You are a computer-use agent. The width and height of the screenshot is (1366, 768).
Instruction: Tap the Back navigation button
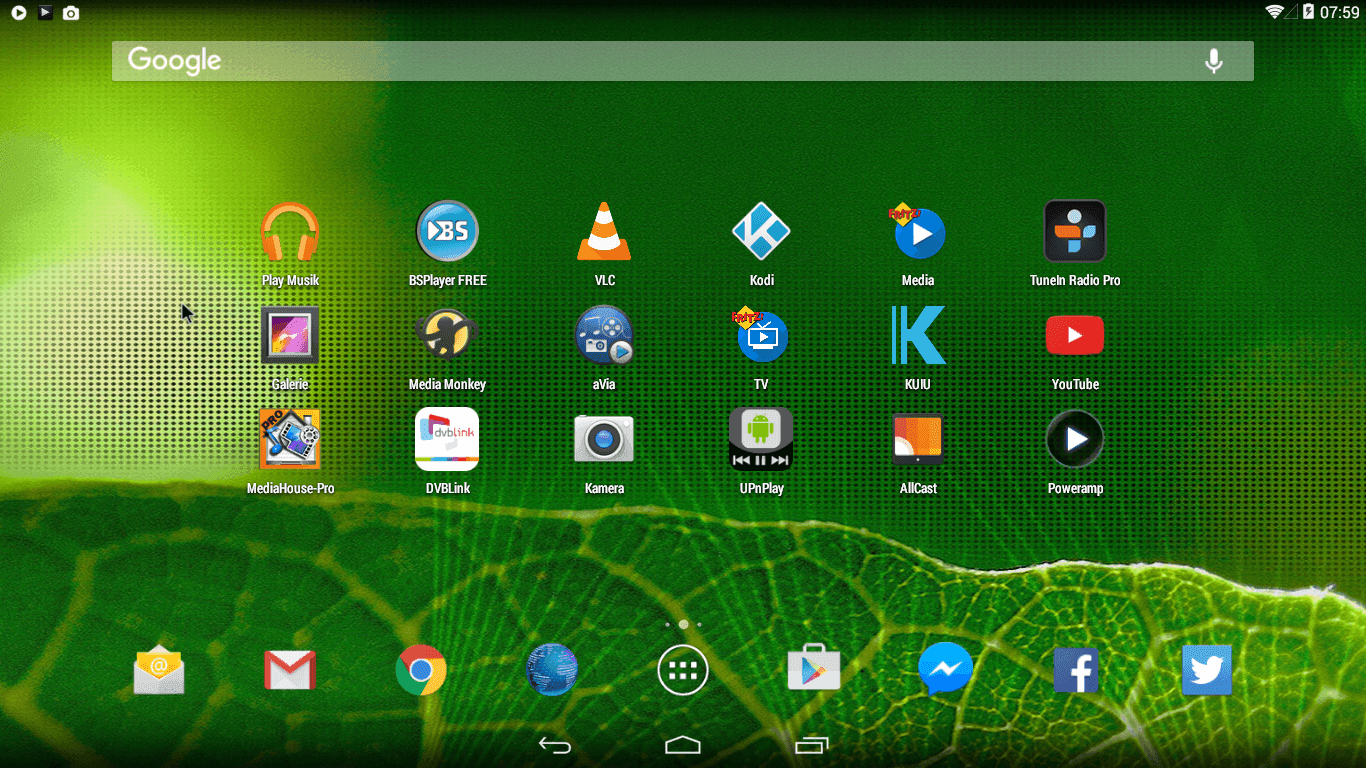555,745
